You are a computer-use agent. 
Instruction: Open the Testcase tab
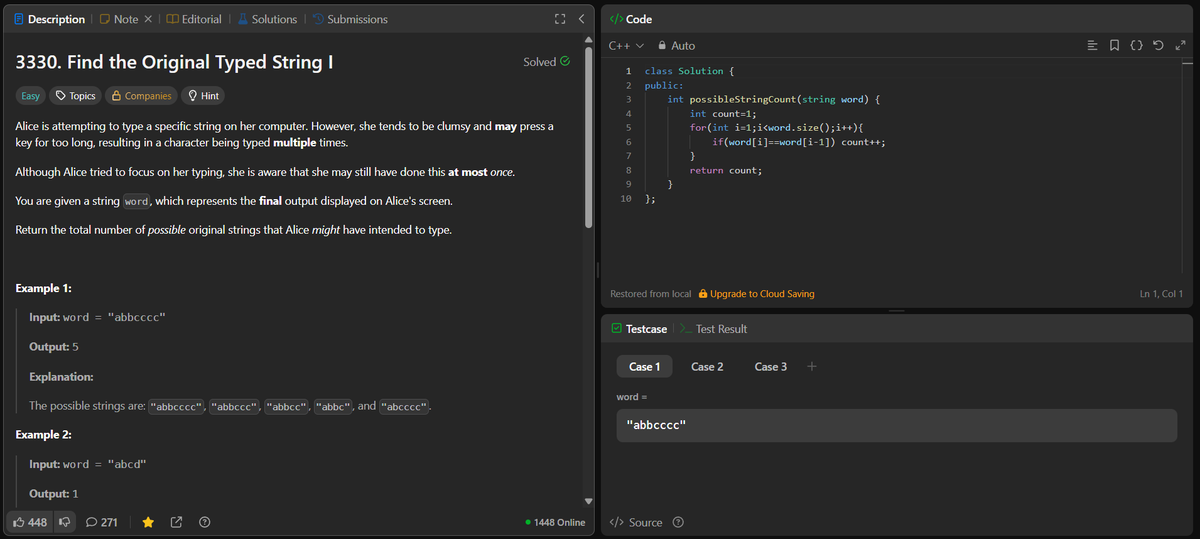[x=638, y=329]
